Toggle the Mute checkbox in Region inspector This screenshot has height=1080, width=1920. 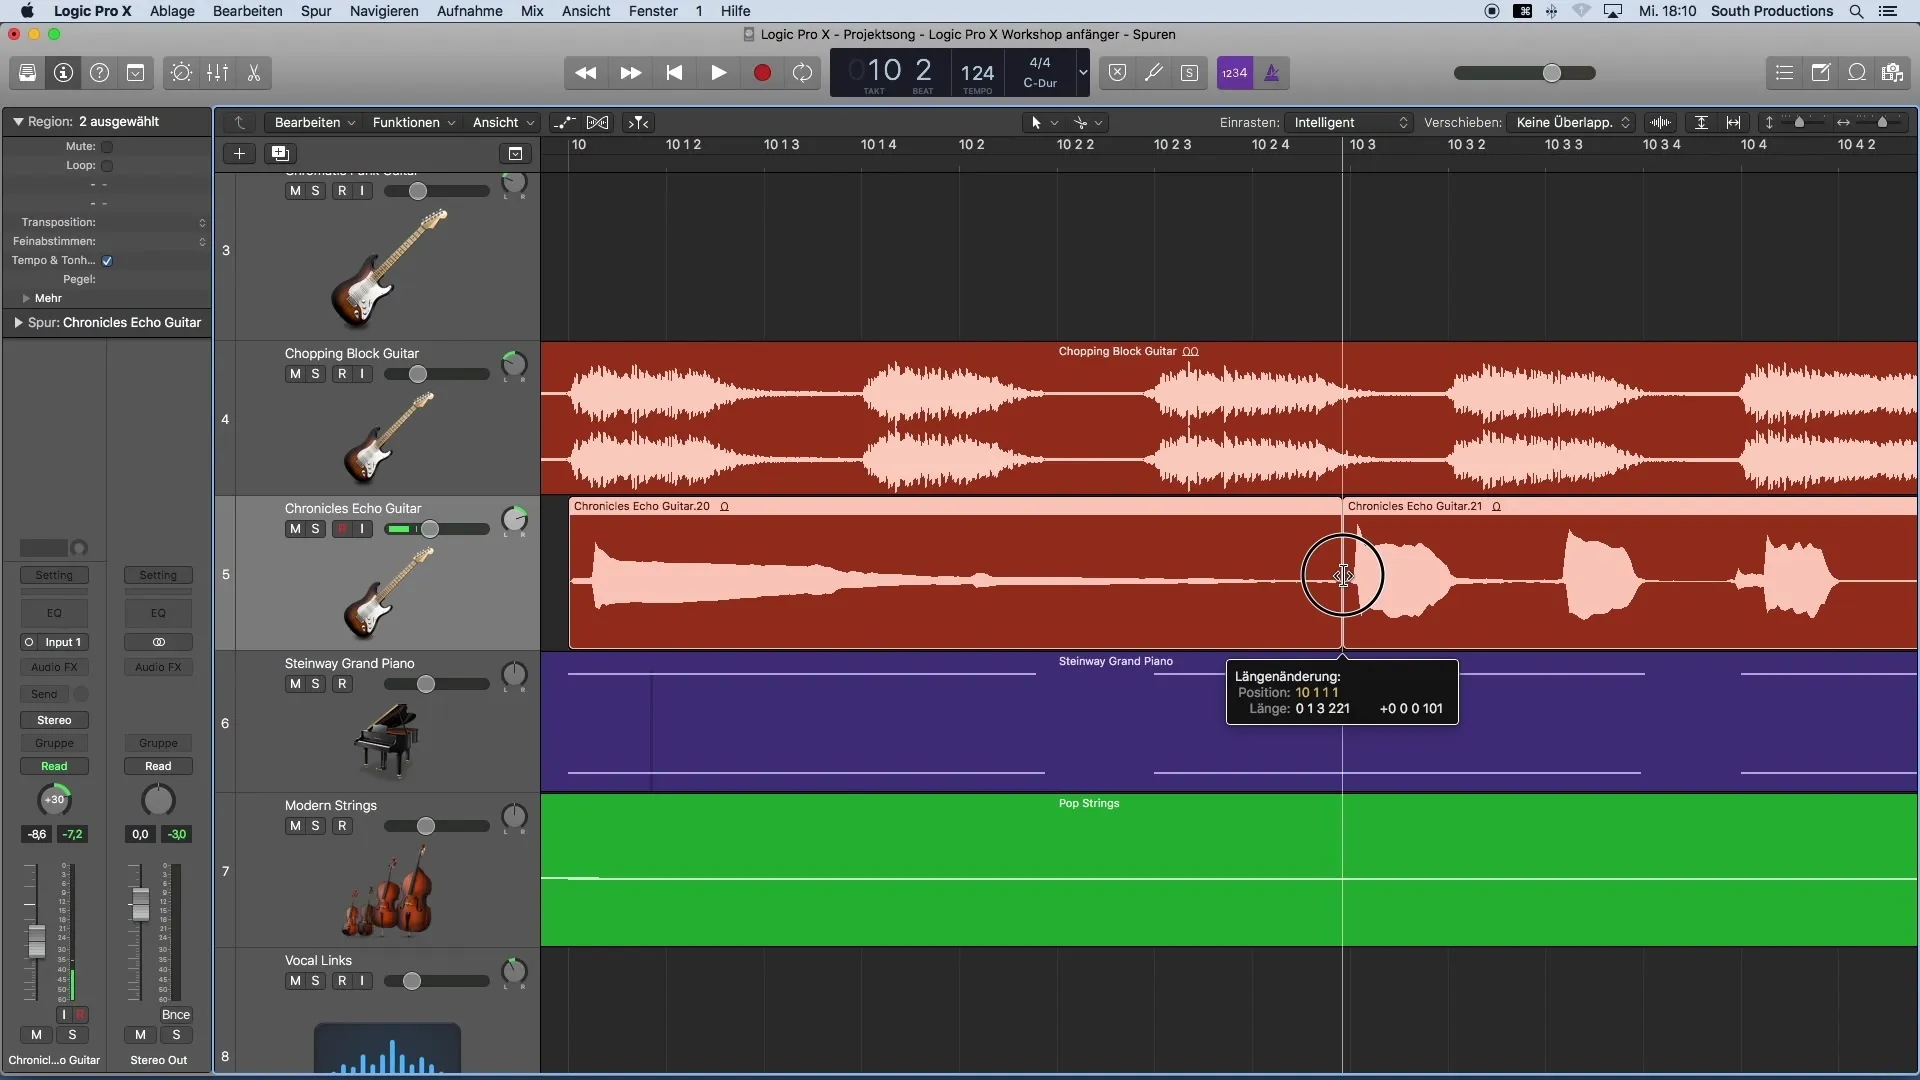pyautogui.click(x=107, y=146)
